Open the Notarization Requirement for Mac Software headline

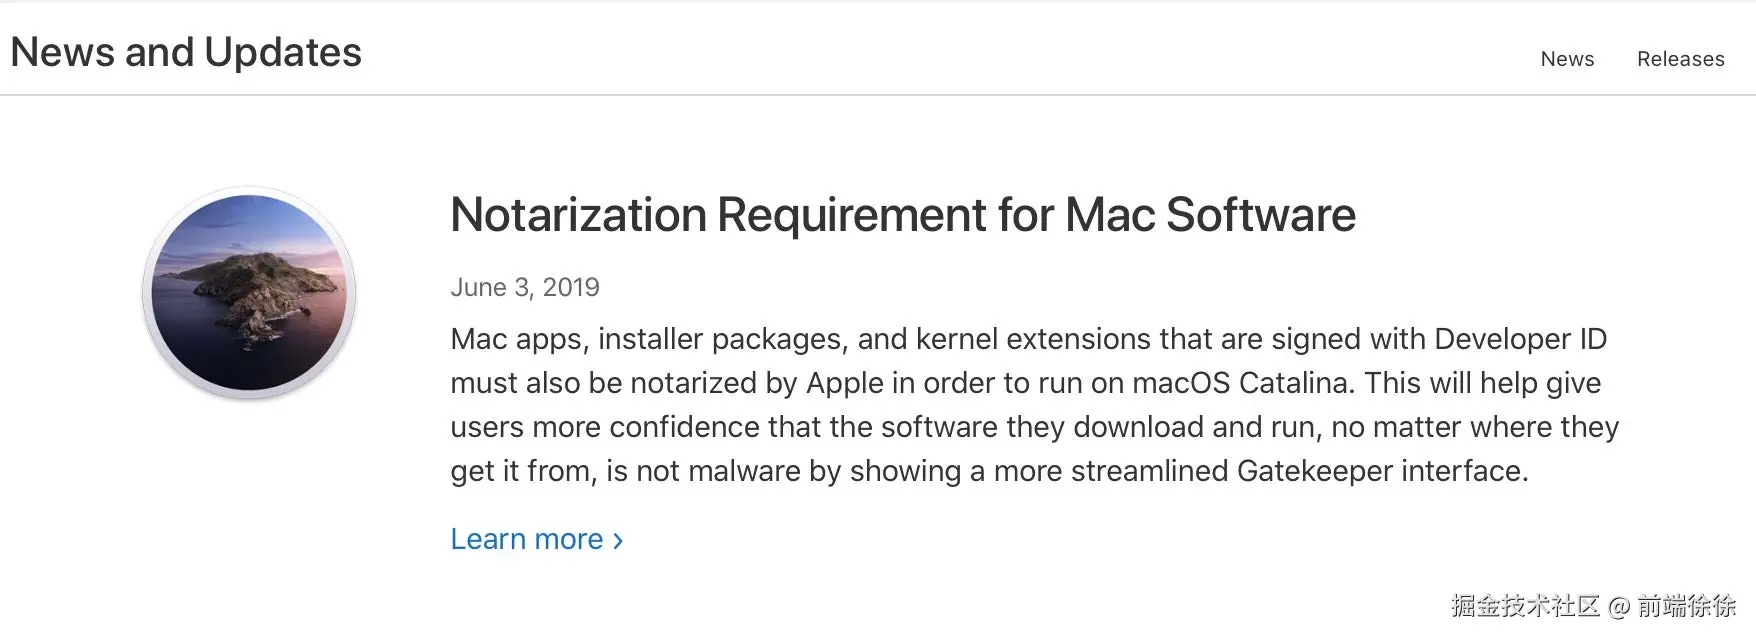click(902, 215)
